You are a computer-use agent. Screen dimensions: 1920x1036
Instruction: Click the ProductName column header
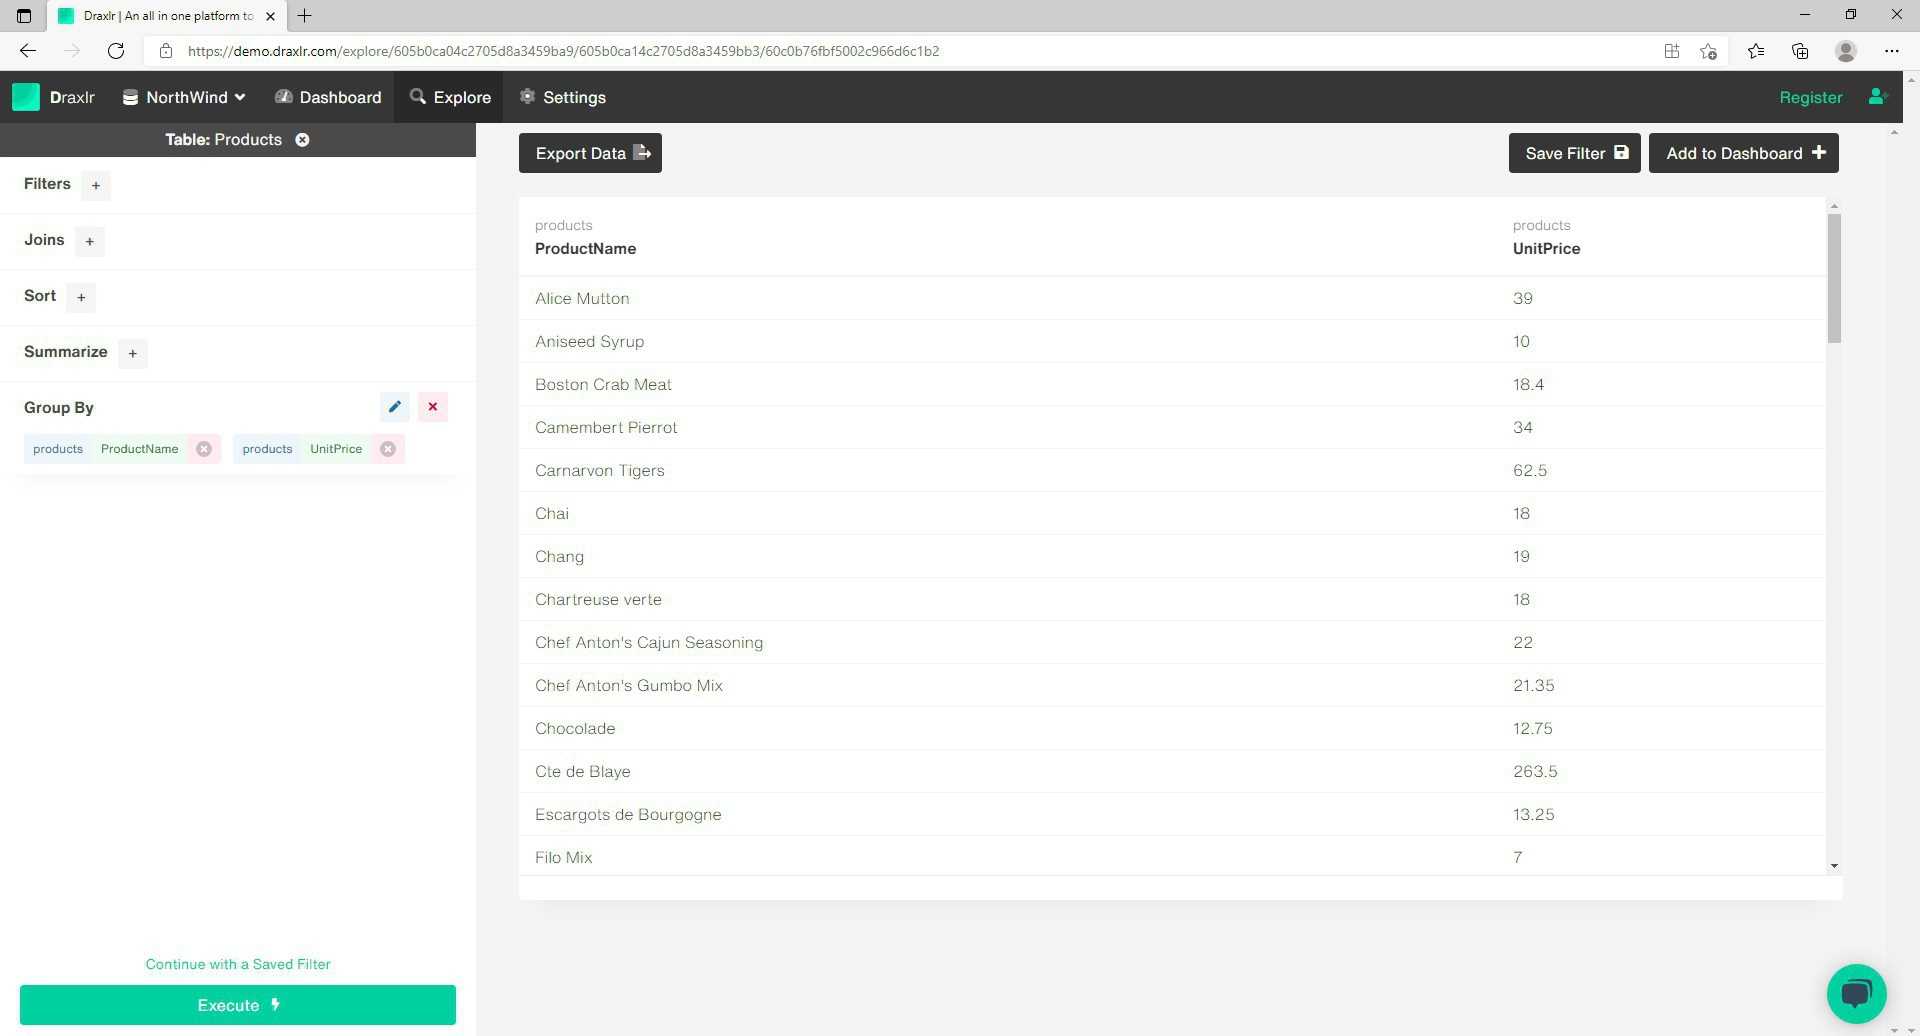pyautogui.click(x=585, y=249)
